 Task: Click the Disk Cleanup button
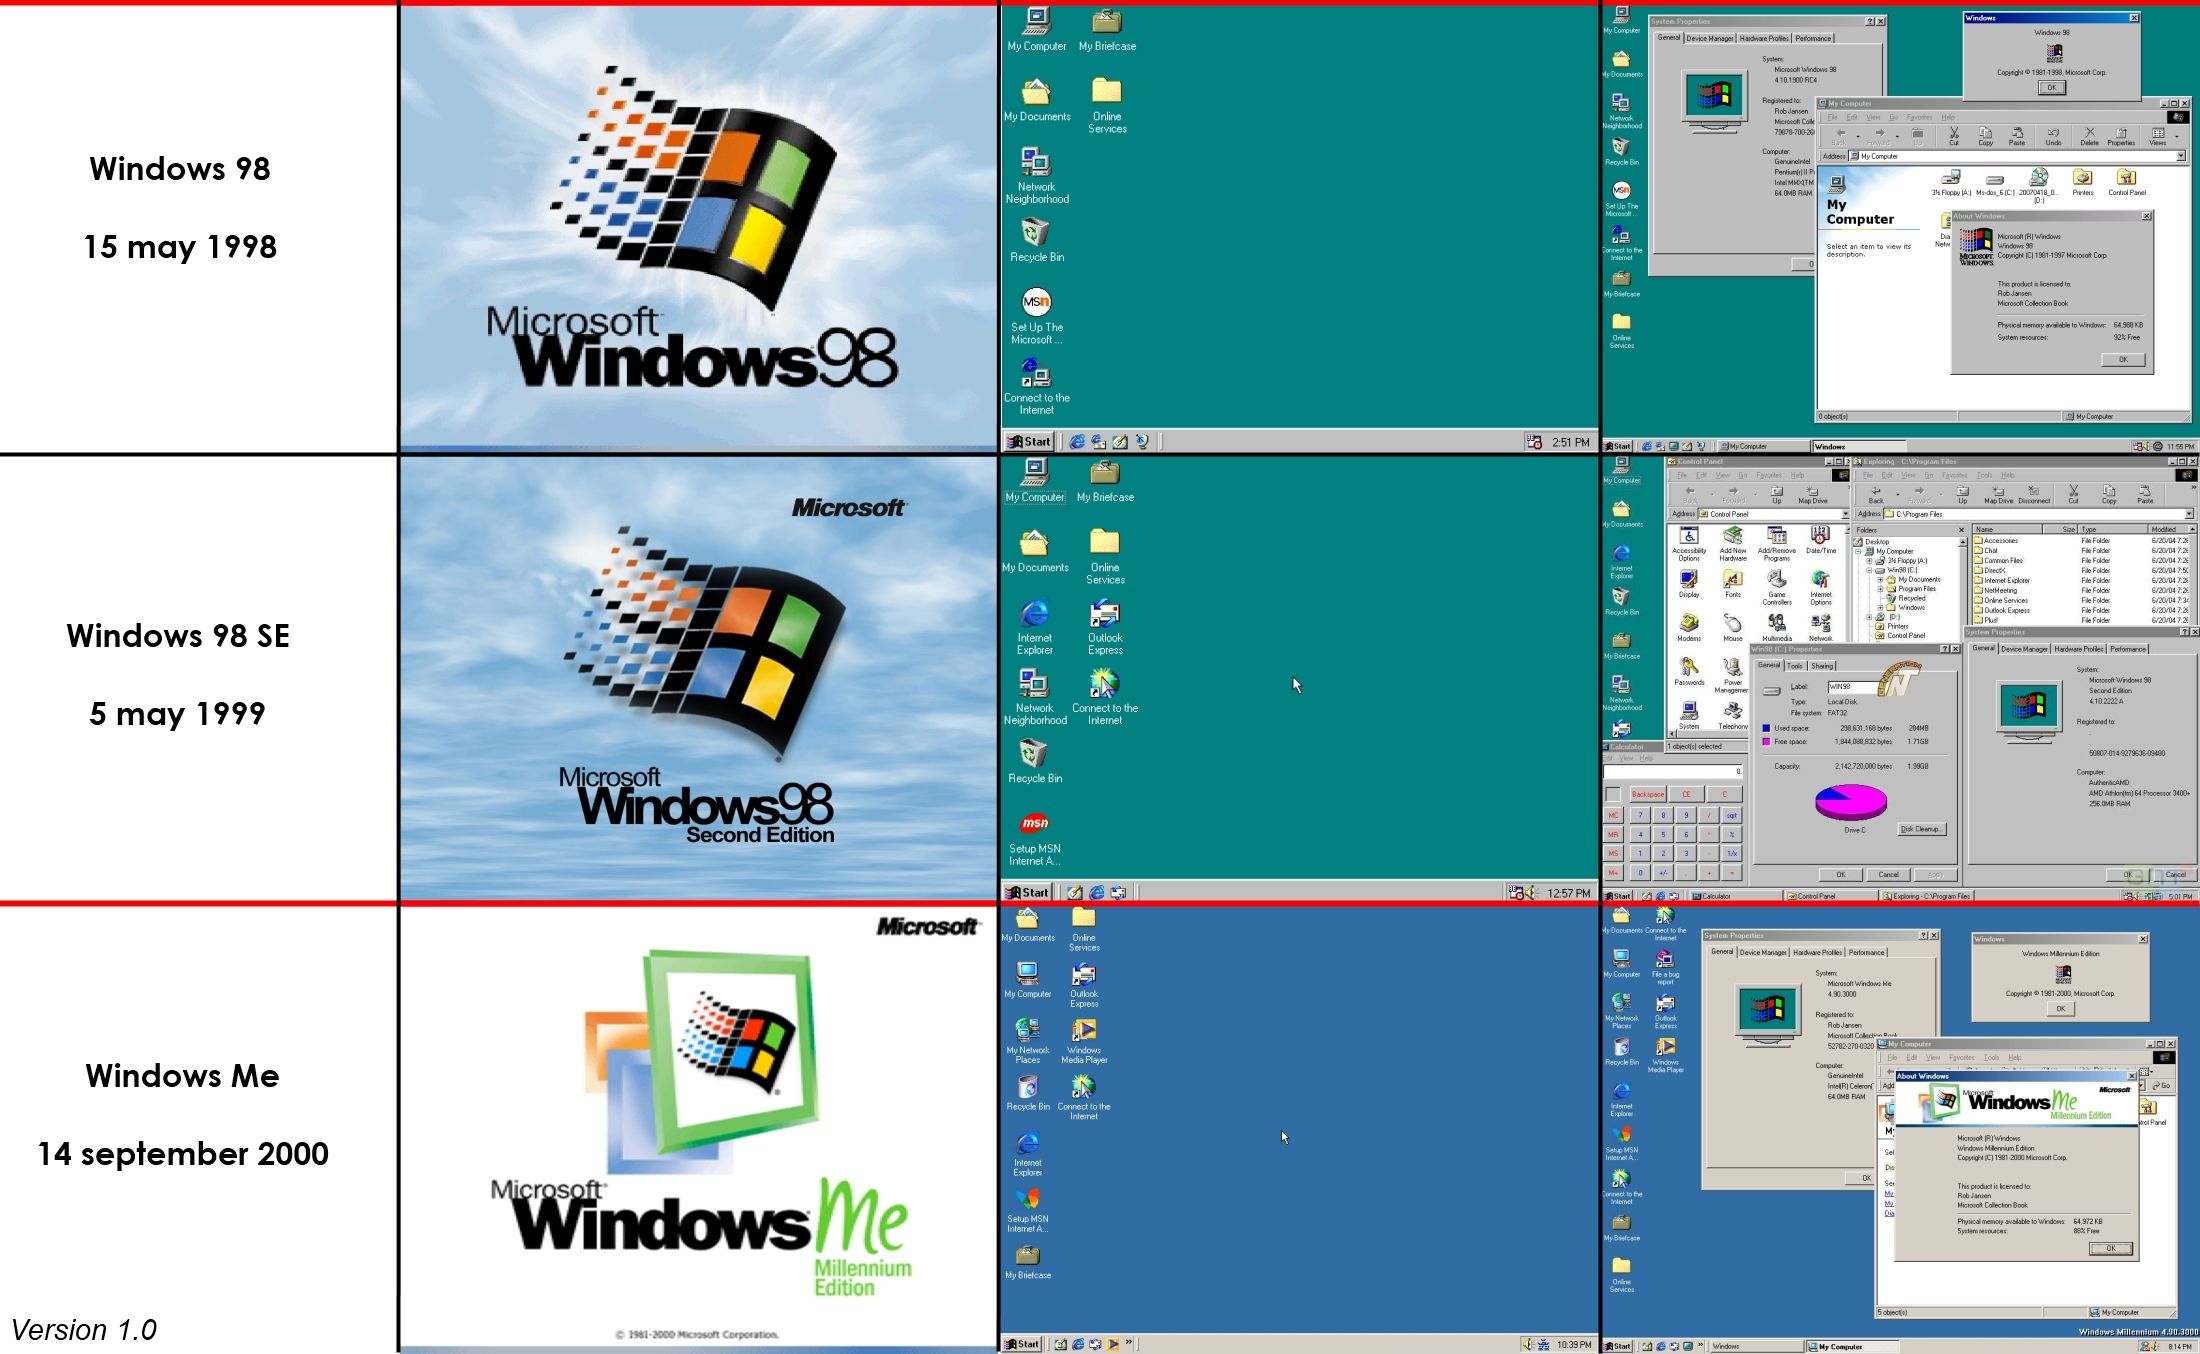[1921, 829]
